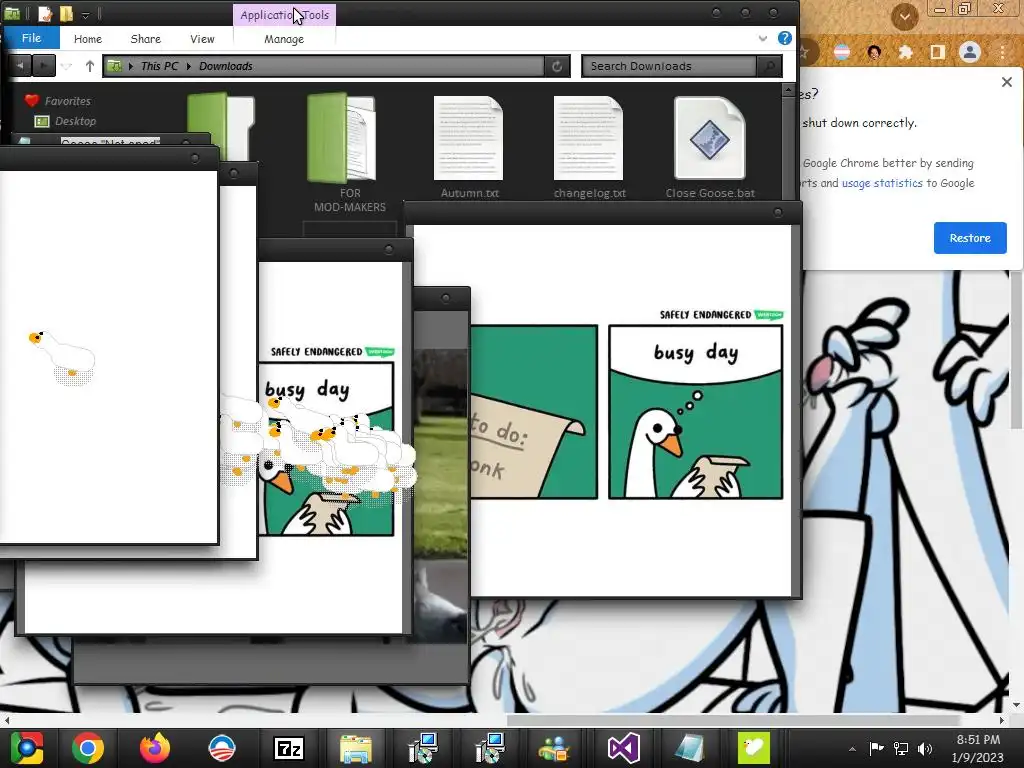Click Chrome tab search chevron button
The width and height of the screenshot is (1024, 768).
pos(904,16)
